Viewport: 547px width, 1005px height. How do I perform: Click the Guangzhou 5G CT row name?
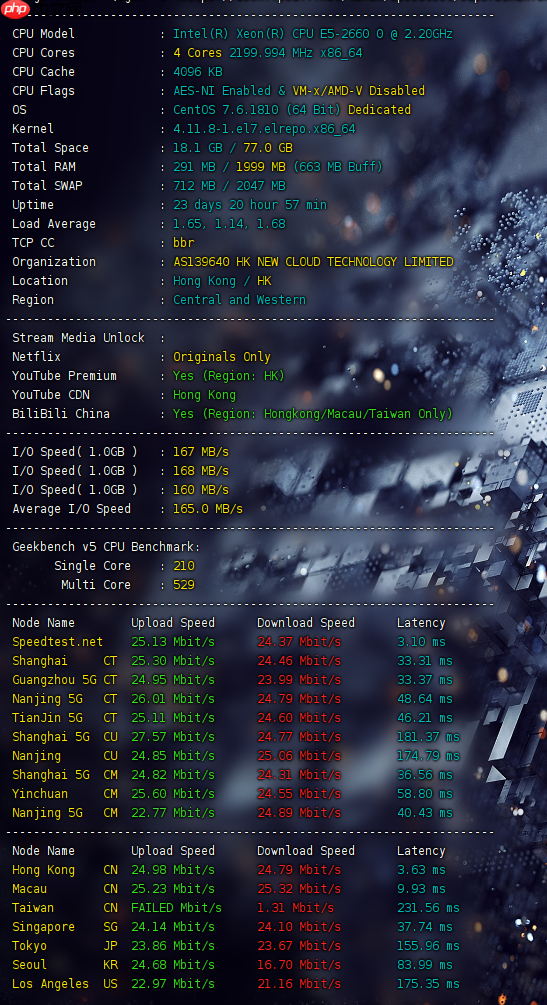(x=65, y=680)
